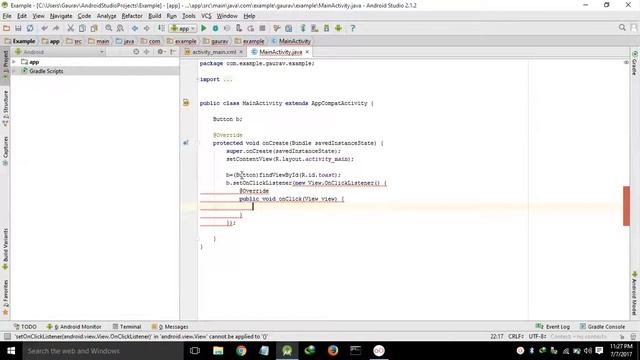Click the class gutter icon beside MainActivity
This screenshot has height=360, width=640.
tap(186, 103)
